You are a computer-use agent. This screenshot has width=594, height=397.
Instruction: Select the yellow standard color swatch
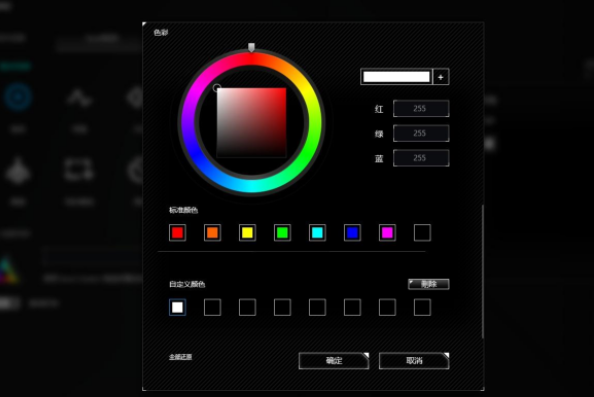coord(247,233)
